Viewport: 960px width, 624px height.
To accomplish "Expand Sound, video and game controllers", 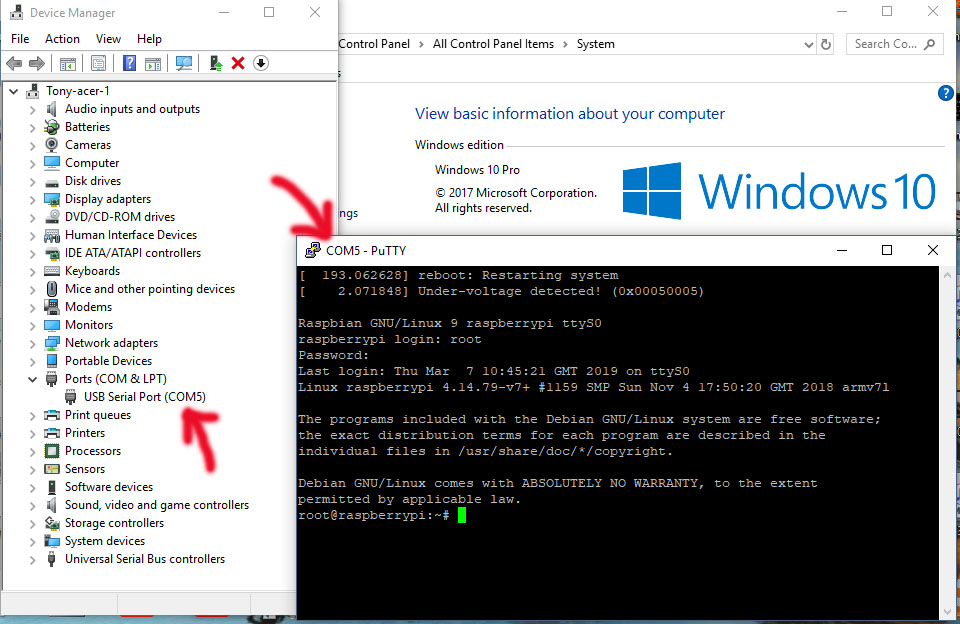I will tap(32, 506).
